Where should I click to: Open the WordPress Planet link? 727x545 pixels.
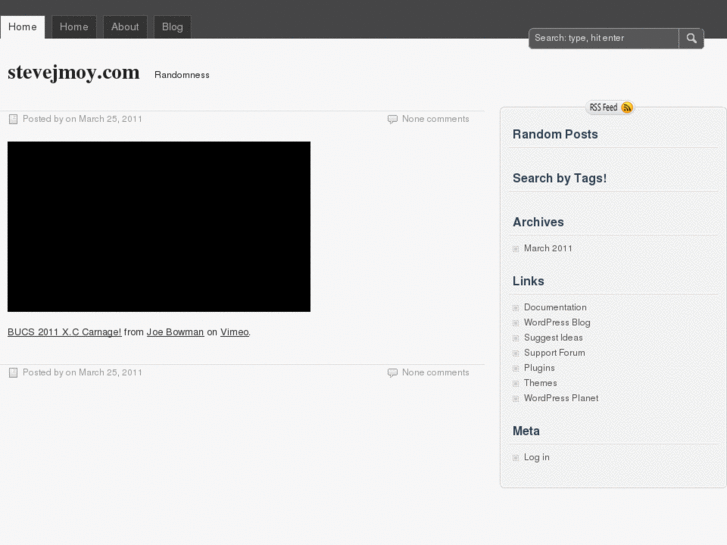coord(561,398)
